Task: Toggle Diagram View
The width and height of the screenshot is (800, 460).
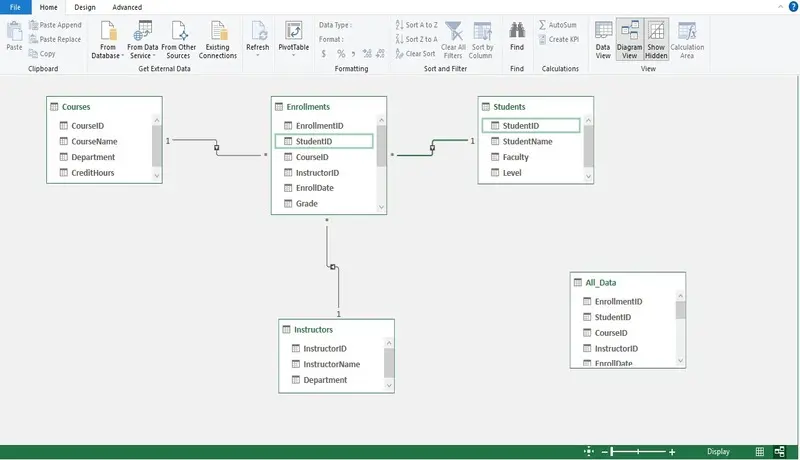Action: pyautogui.click(x=630, y=40)
